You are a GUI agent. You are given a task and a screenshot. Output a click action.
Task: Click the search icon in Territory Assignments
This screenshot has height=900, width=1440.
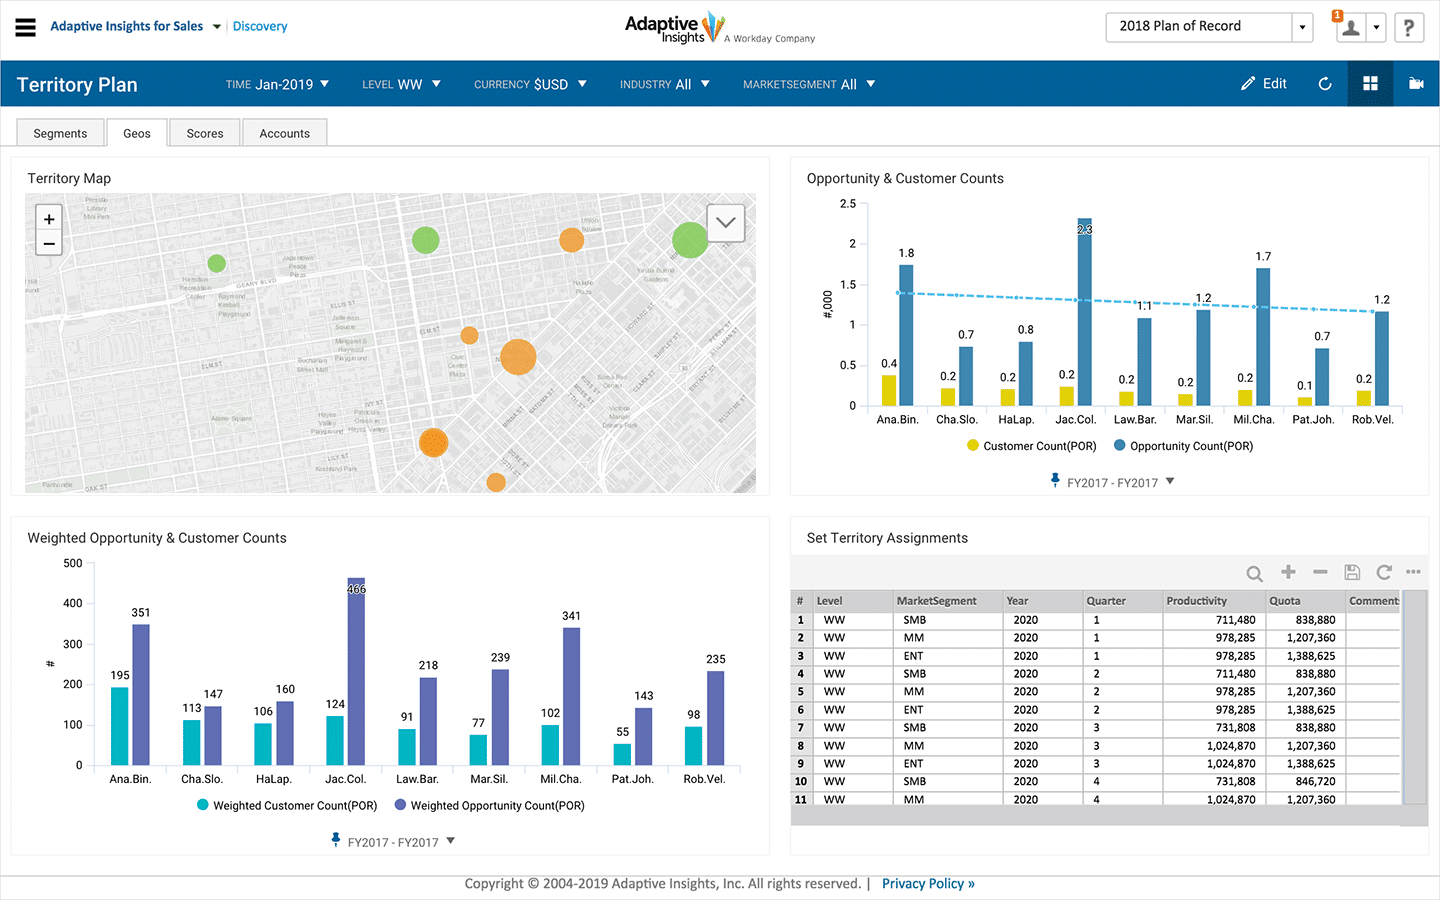click(x=1254, y=573)
